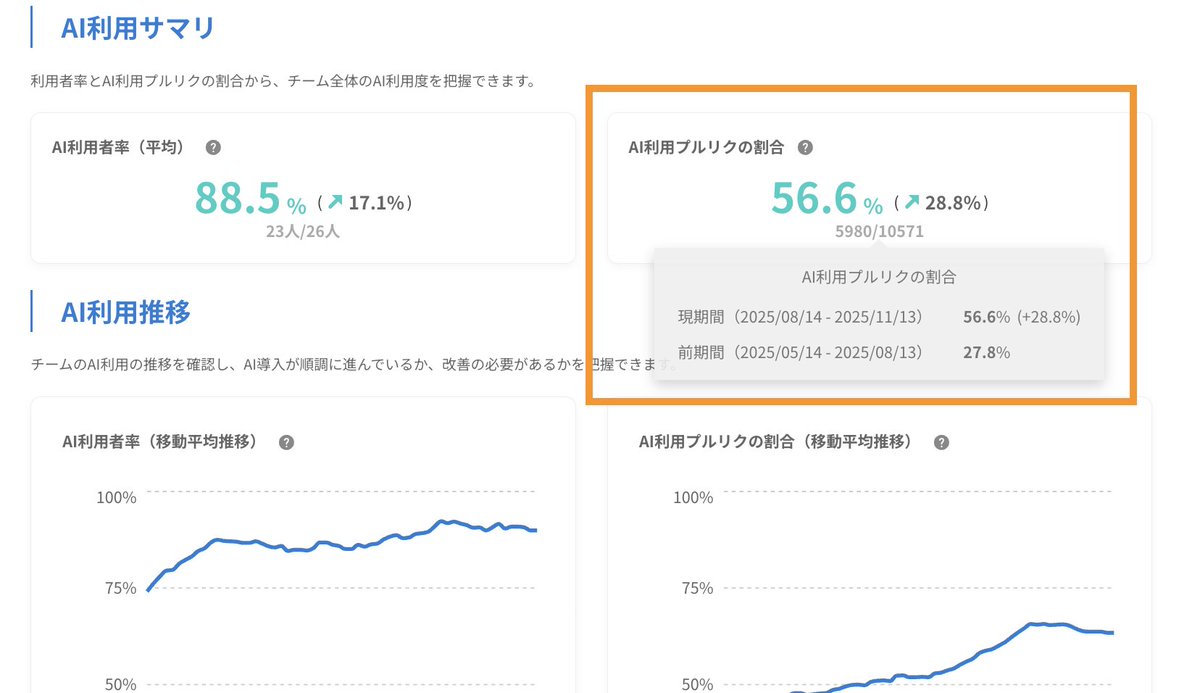Image resolution: width=1200 pixels, height=693 pixels.
Task: Click help icon beside AI利用プルリクの割合（移動平均推移）
Action: pyautogui.click(x=940, y=442)
